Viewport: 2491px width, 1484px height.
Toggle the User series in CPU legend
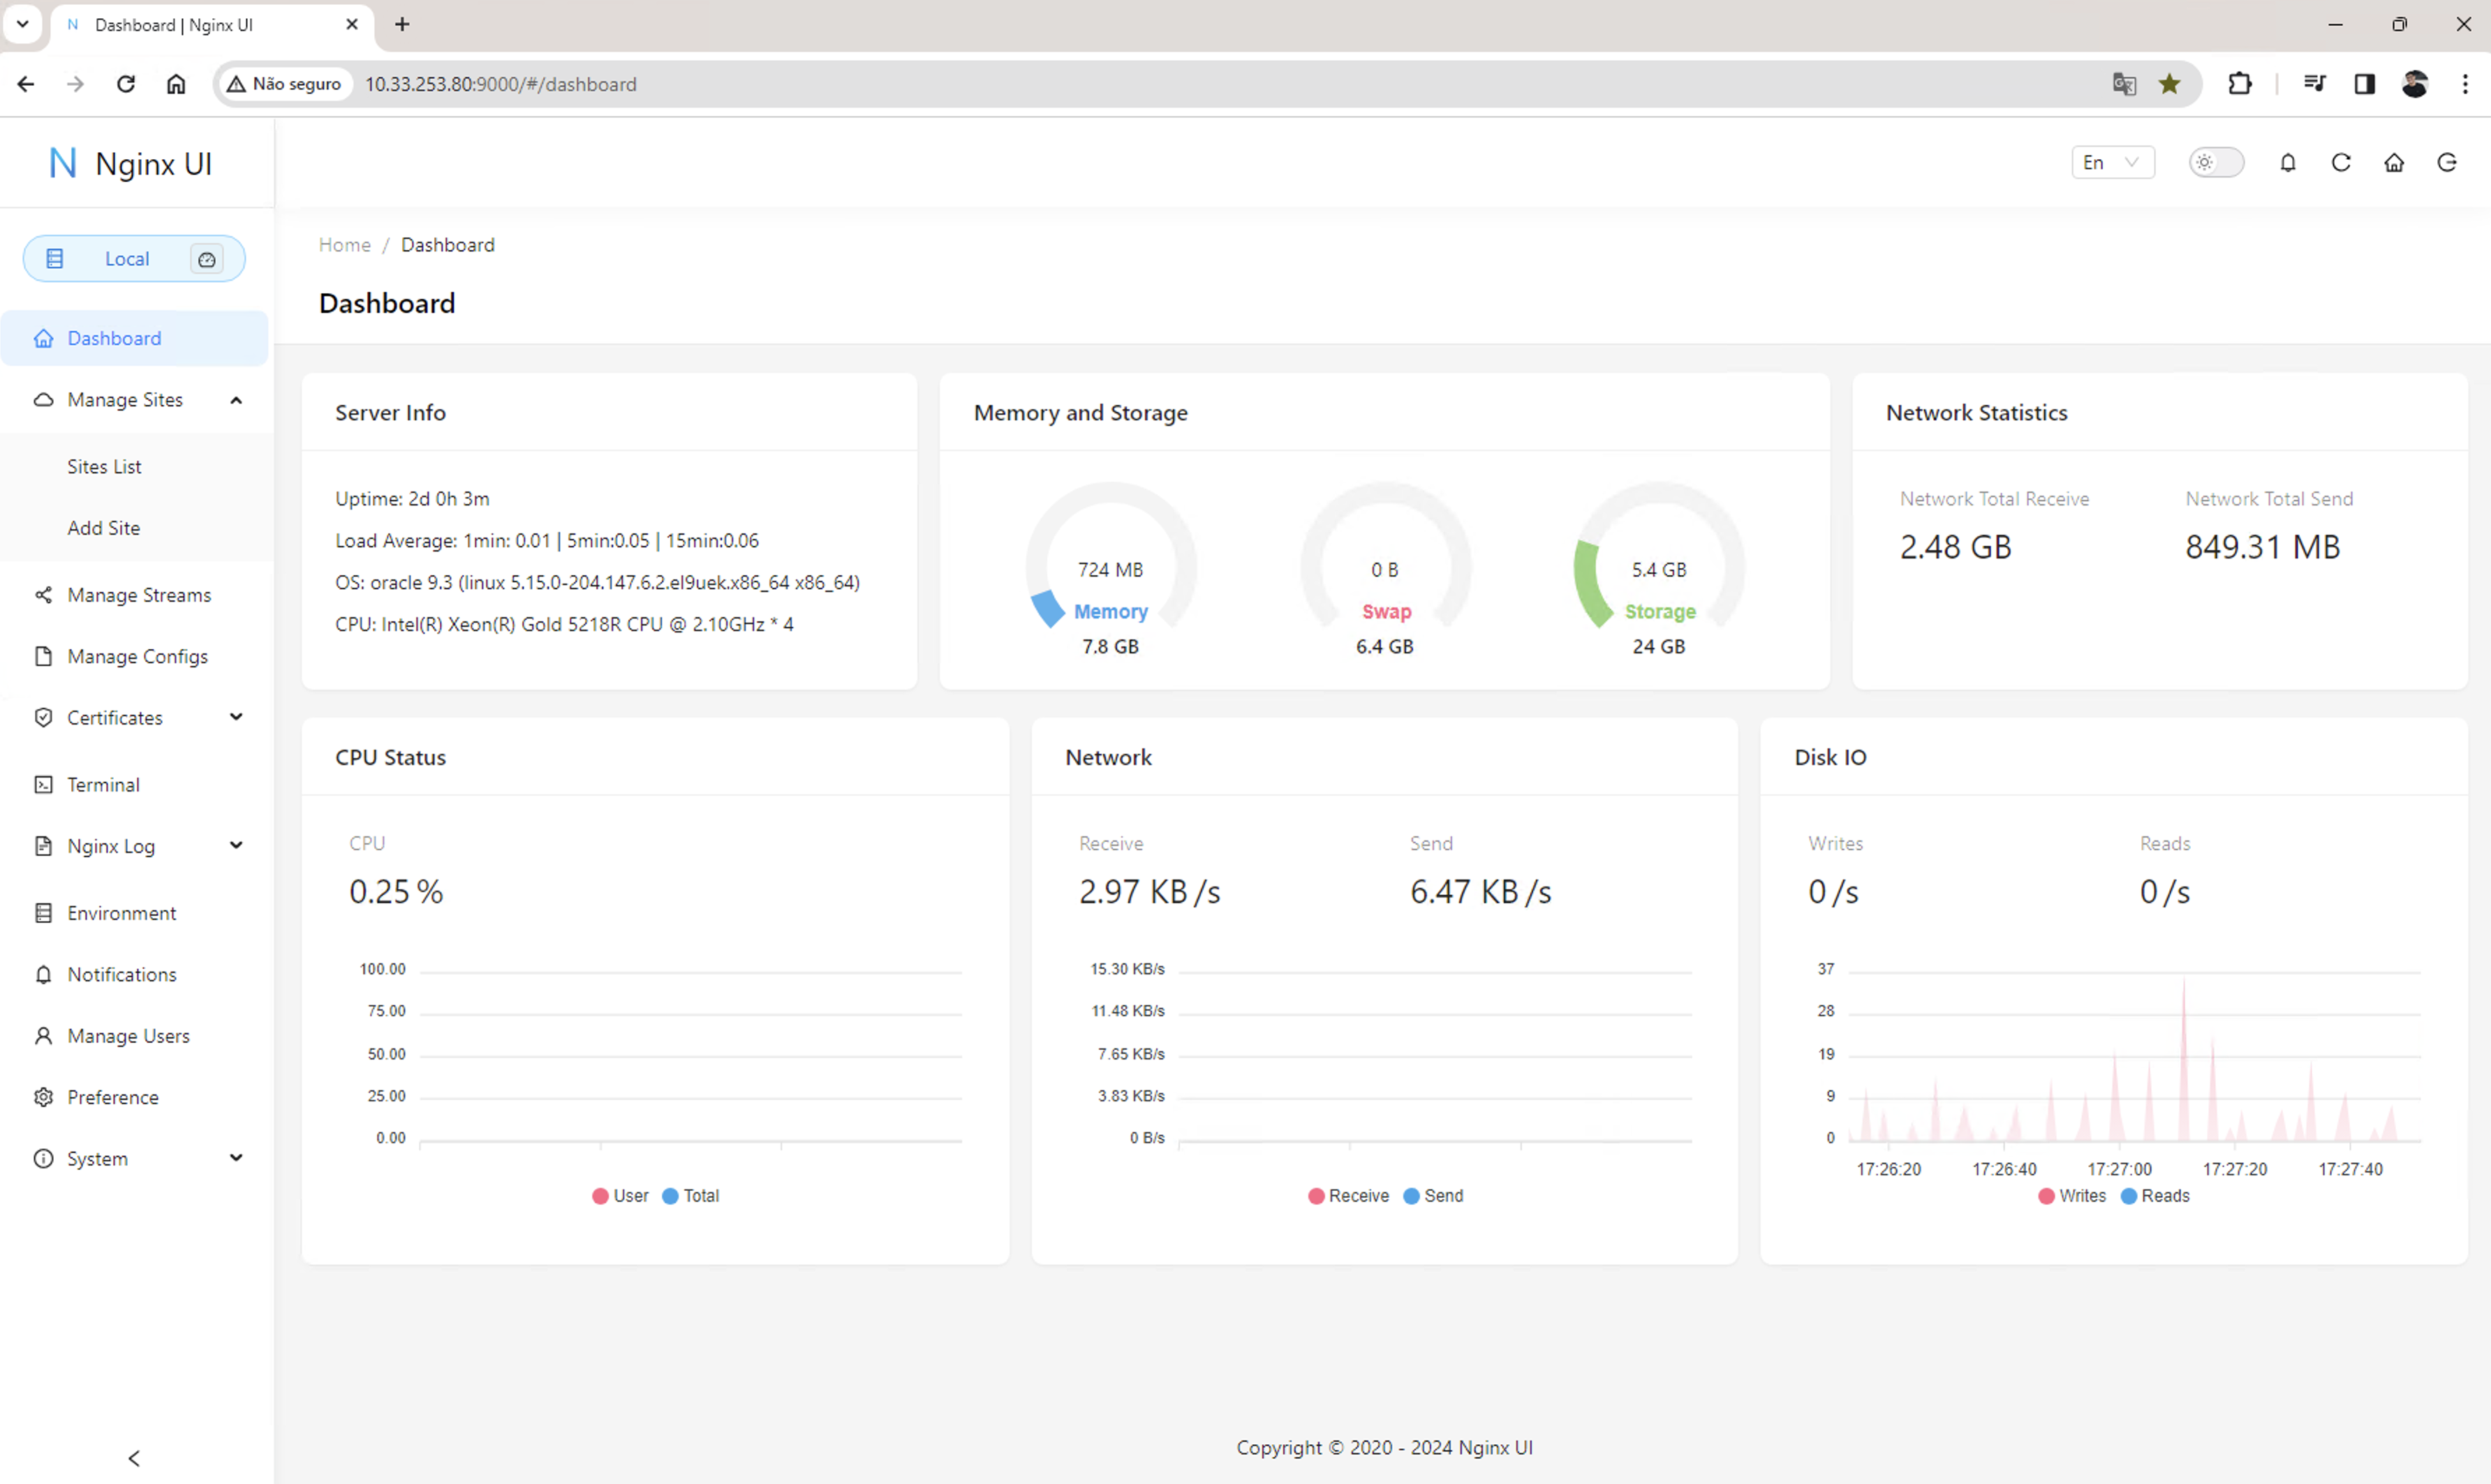click(x=620, y=1196)
